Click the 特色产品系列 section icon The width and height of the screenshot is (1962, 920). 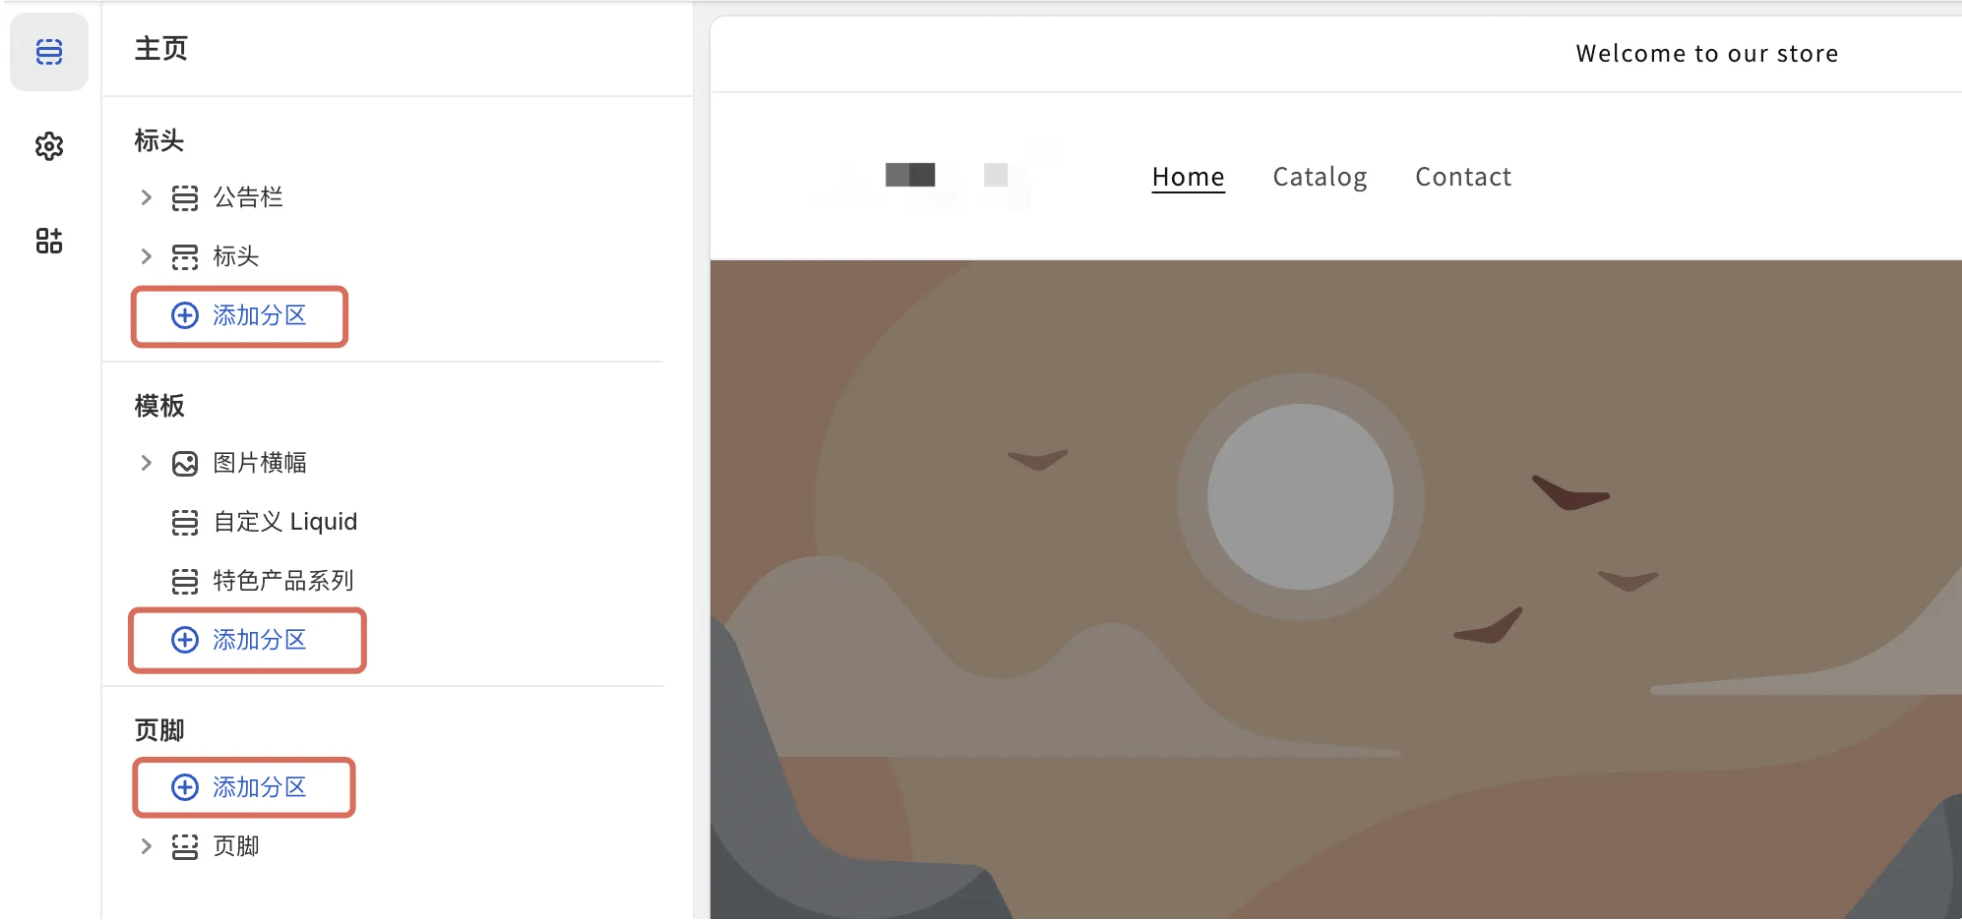click(185, 581)
